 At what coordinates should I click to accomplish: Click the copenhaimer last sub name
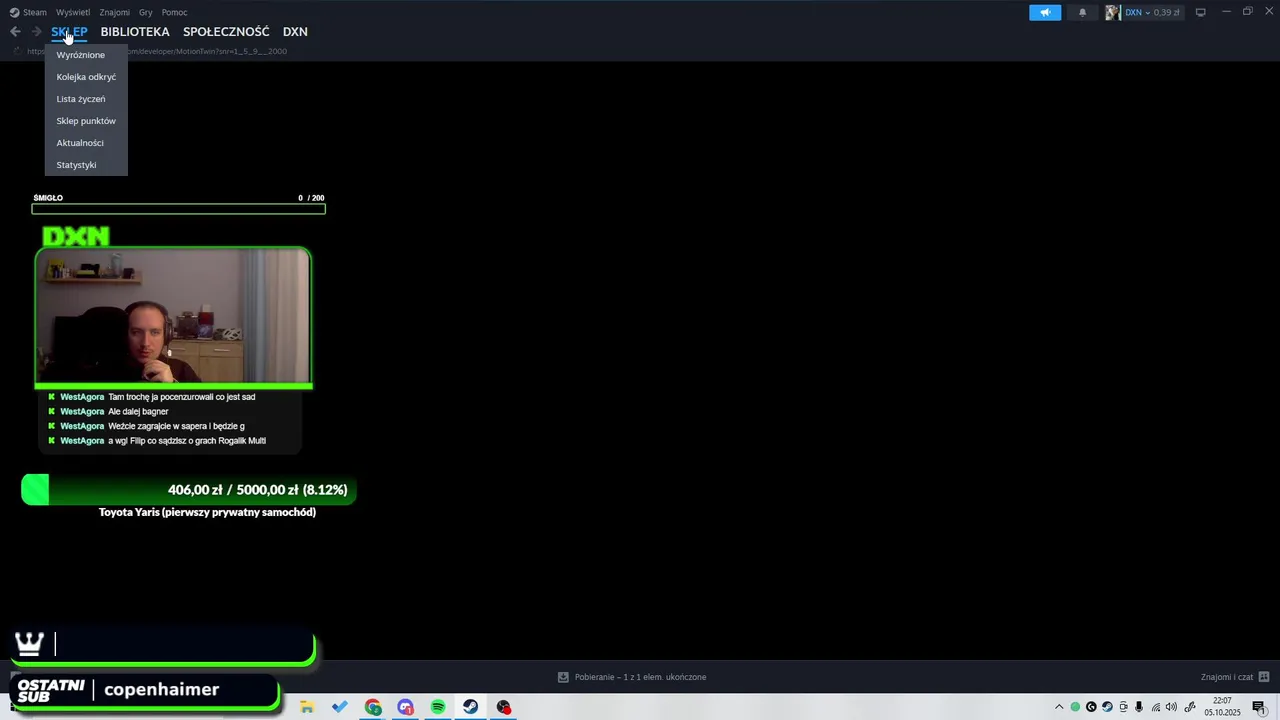[161, 690]
